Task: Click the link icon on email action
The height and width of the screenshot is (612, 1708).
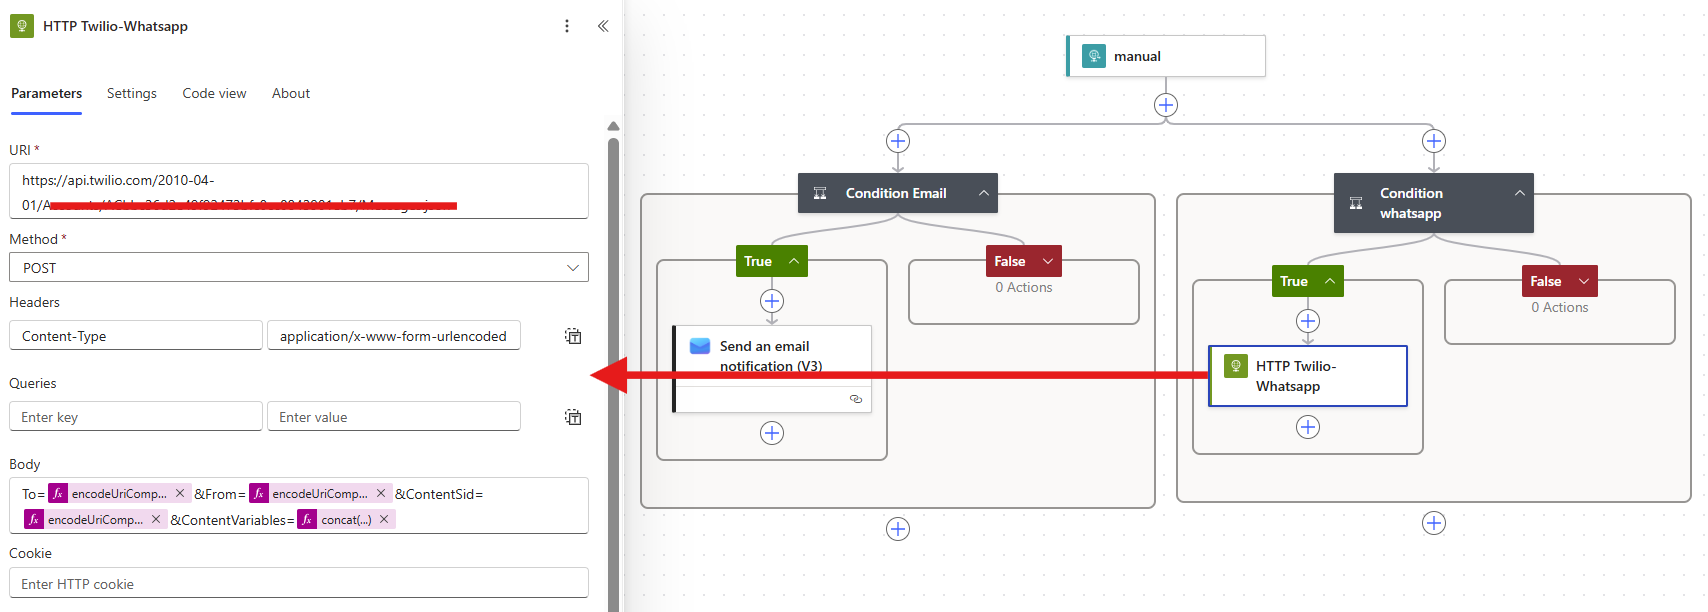Action: (856, 399)
